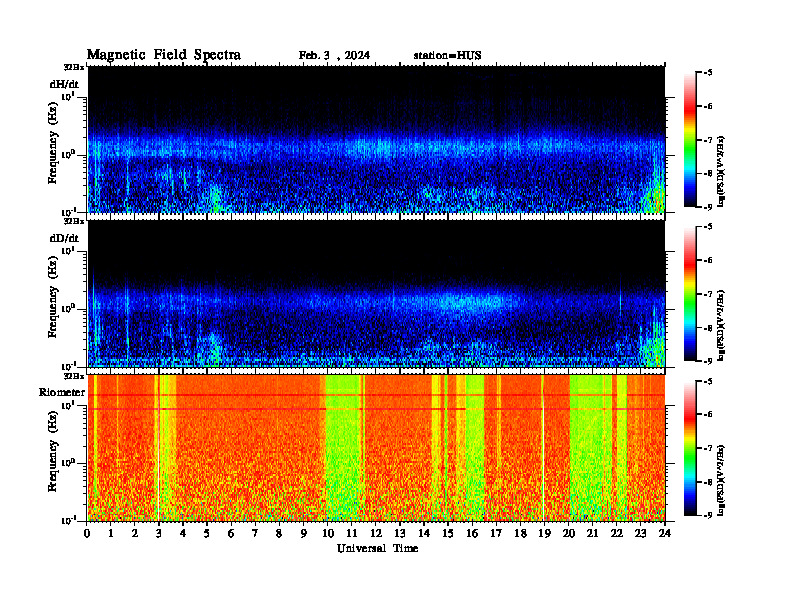This screenshot has width=792, height=612.
Task: Click the hour "7" tick label
Action: pyautogui.click(x=255, y=534)
